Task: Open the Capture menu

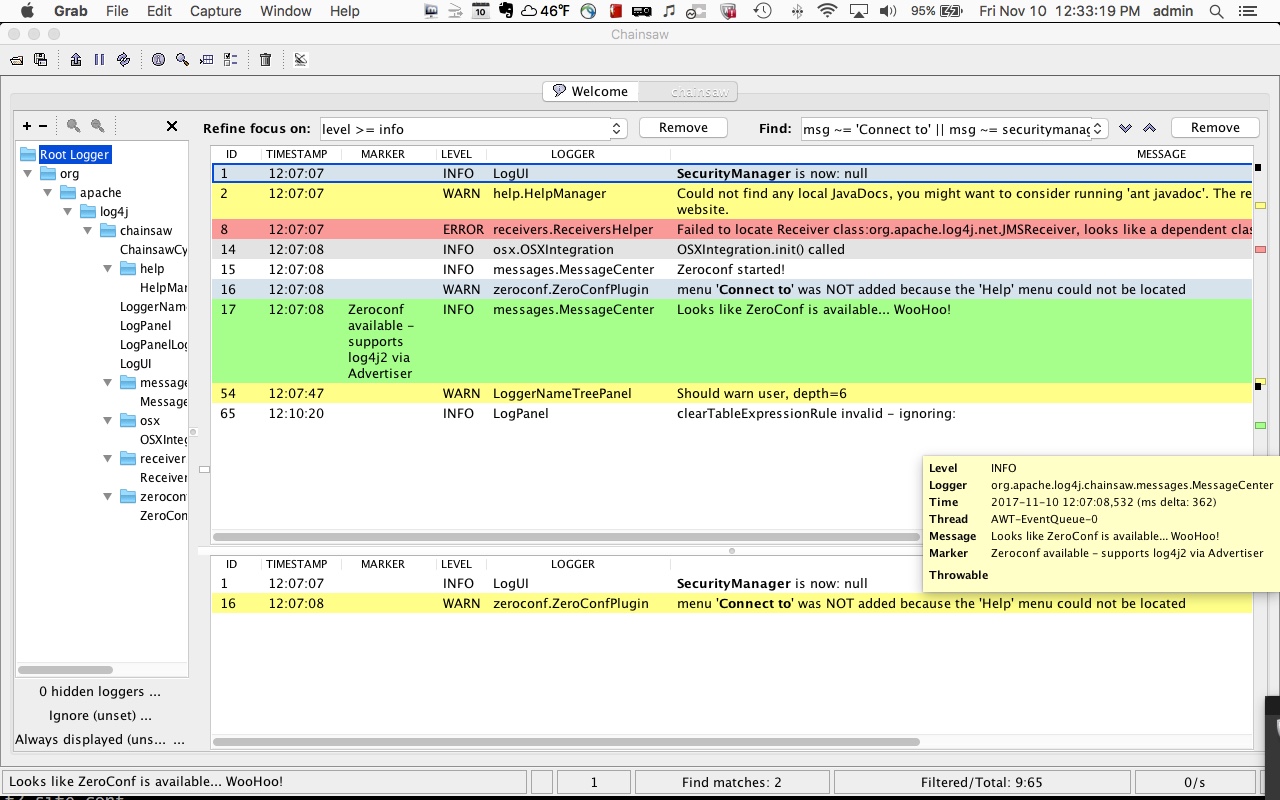Action: tap(215, 11)
